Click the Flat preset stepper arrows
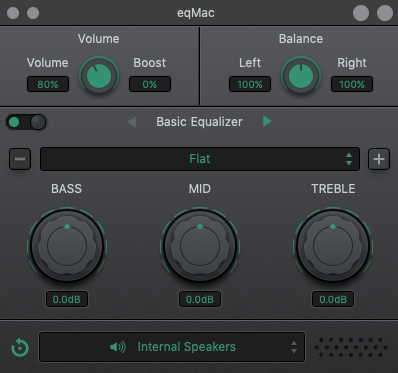This screenshot has width=398, height=373. 349,159
